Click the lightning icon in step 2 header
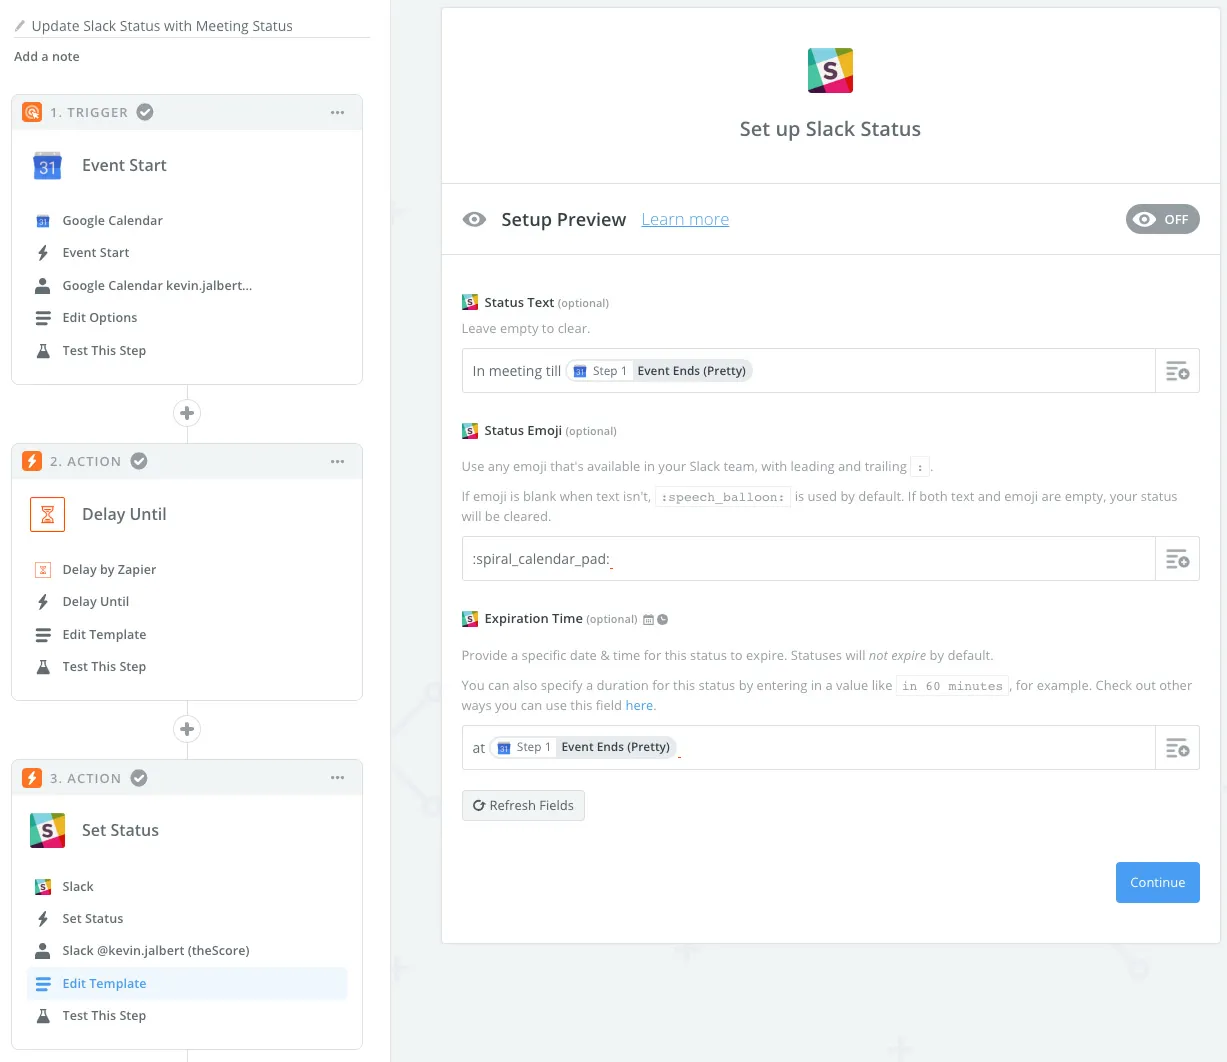 32,461
